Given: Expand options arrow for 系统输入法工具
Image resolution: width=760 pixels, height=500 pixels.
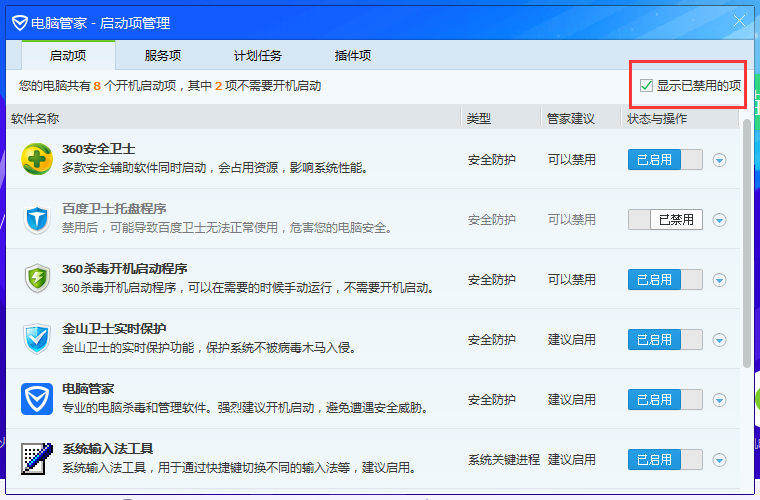Looking at the screenshot, I should point(719,460).
